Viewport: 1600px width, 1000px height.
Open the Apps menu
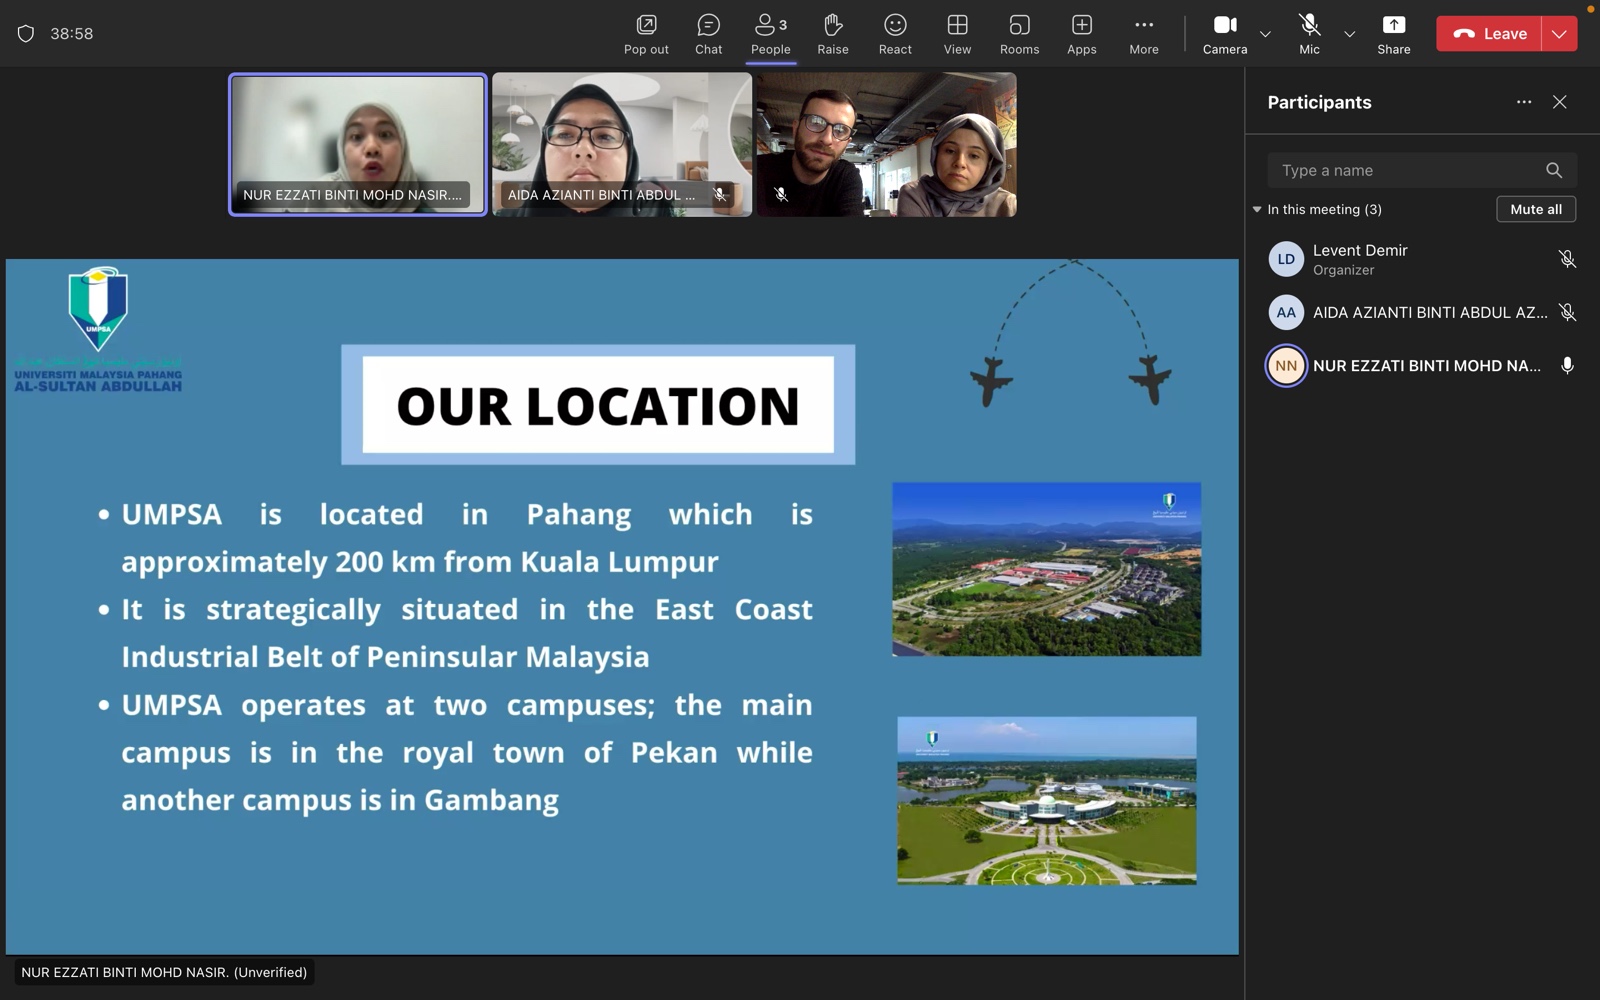coord(1081,34)
